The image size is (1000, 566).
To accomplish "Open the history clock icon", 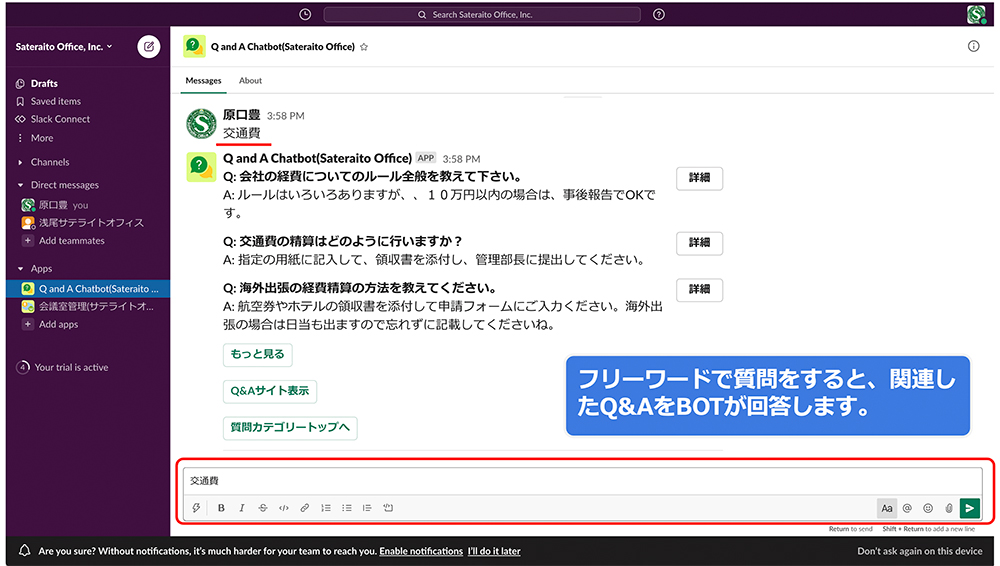I will (x=305, y=14).
